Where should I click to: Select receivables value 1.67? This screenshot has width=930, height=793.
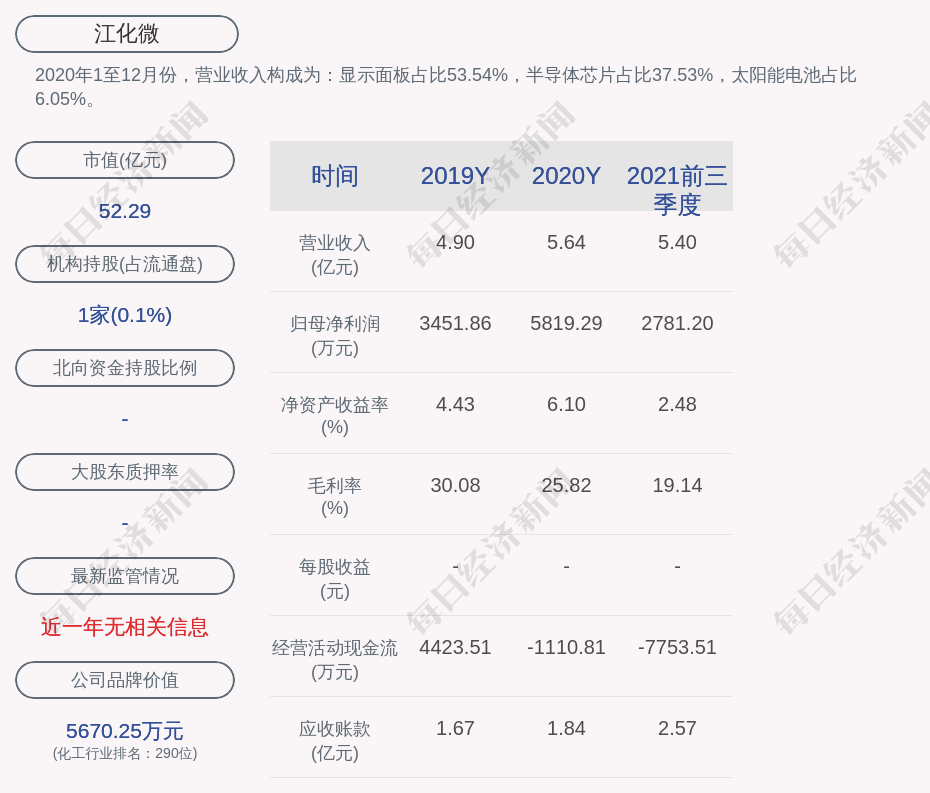455,728
